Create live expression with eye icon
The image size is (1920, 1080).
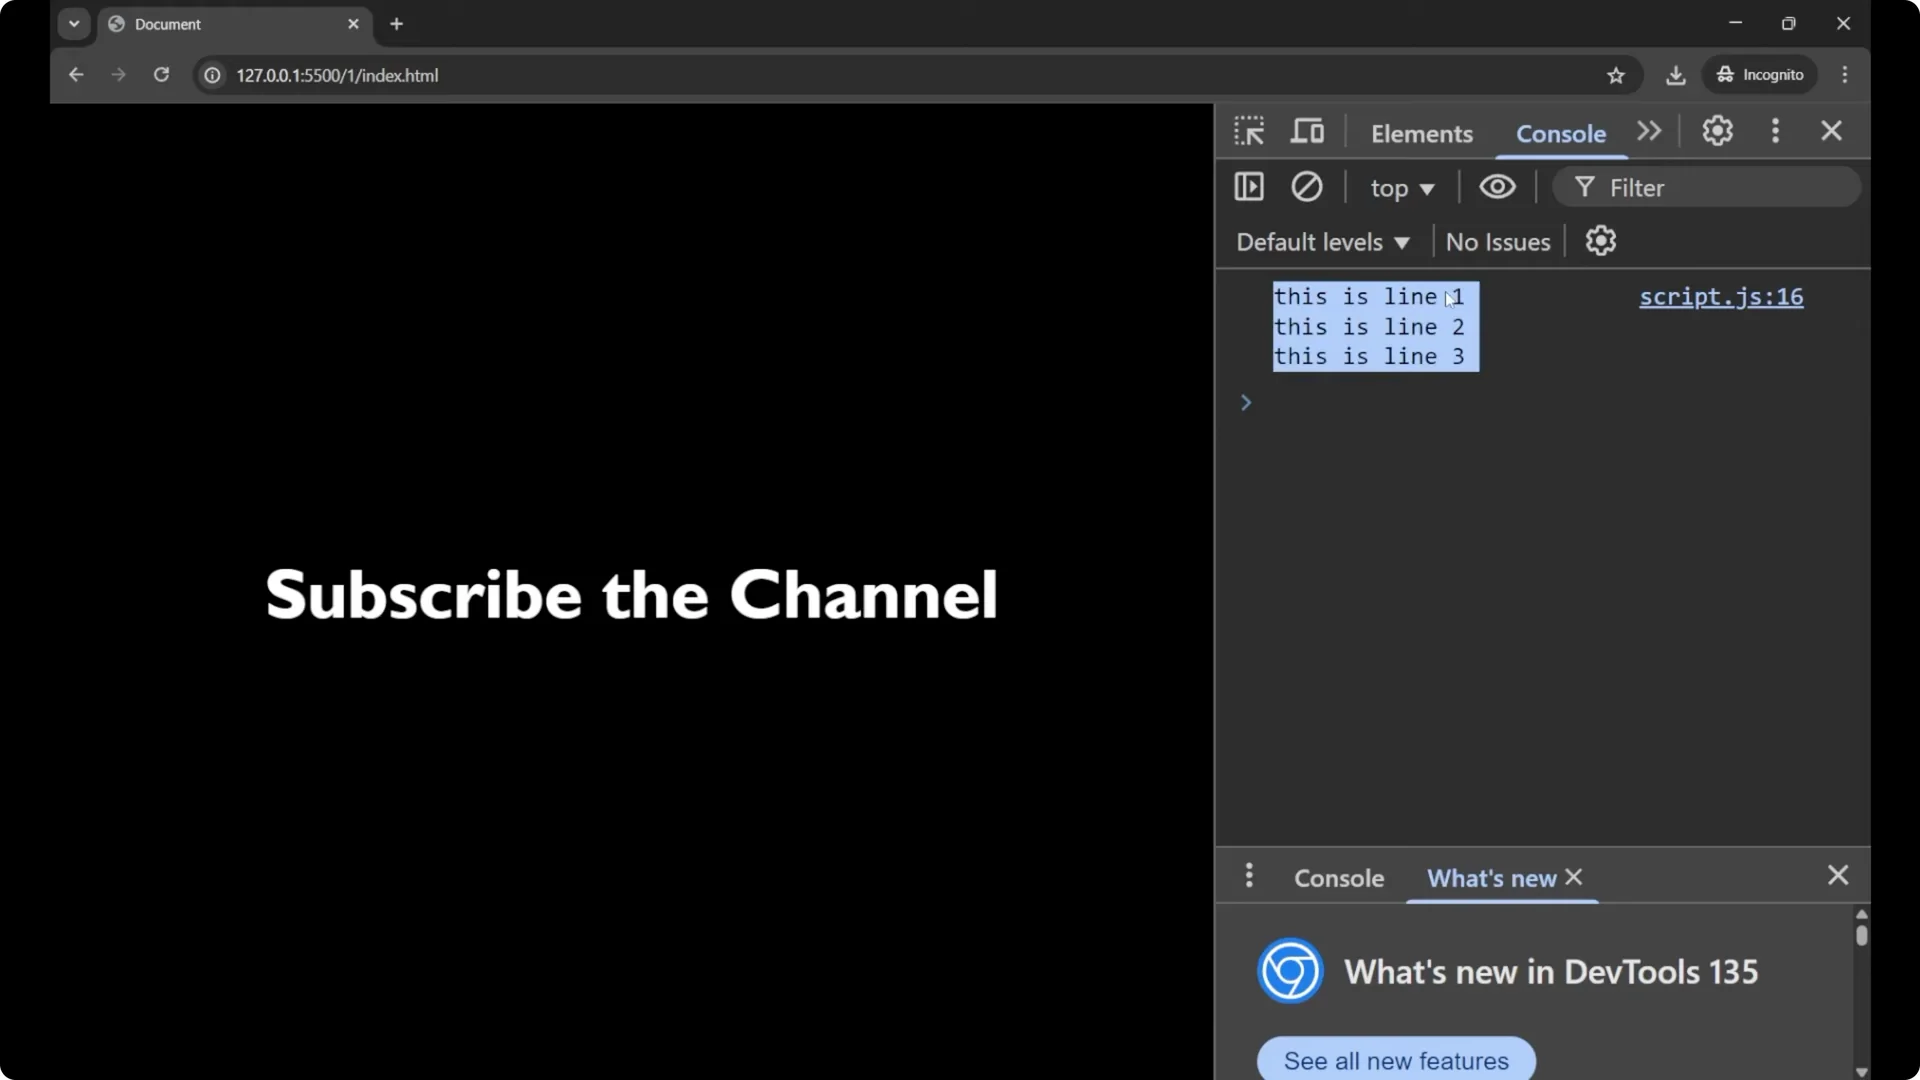pos(1497,187)
